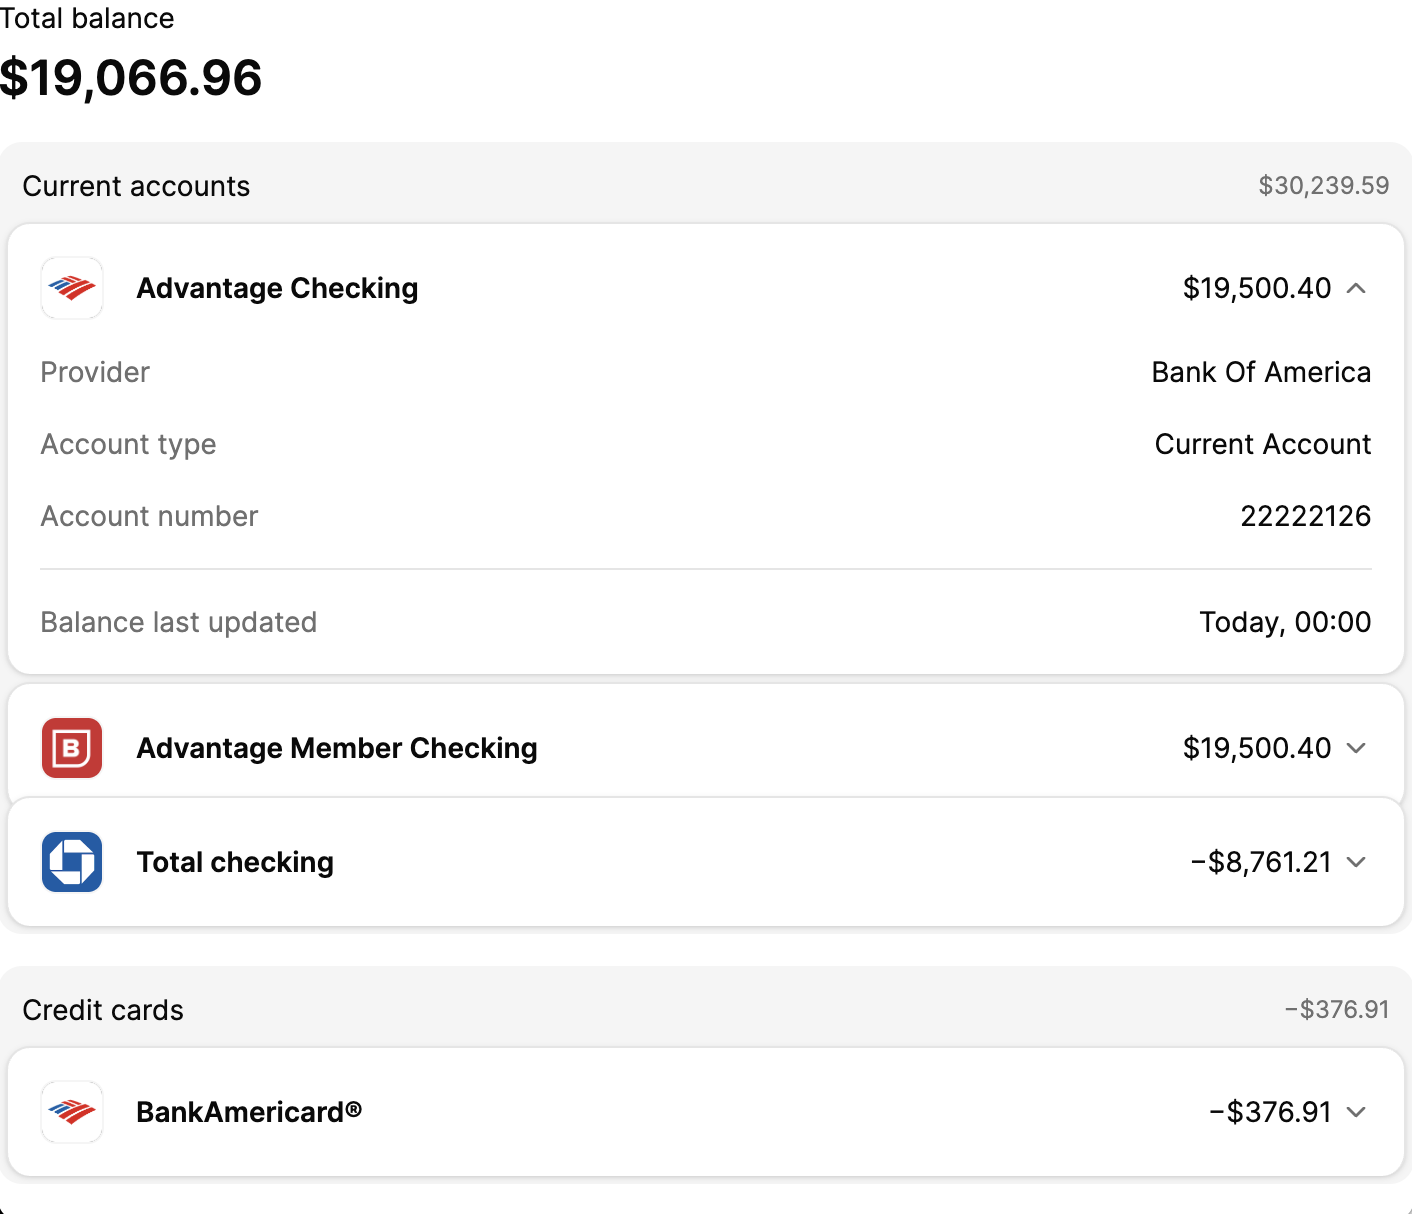Click the Current accounts total $30,239.59

pyautogui.click(x=1323, y=186)
